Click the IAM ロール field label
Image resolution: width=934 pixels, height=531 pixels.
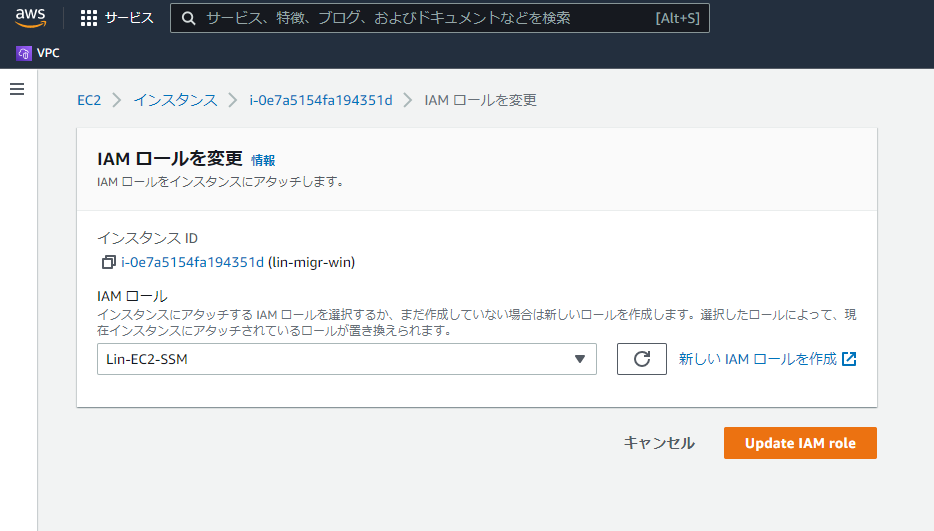pos(132,296)
